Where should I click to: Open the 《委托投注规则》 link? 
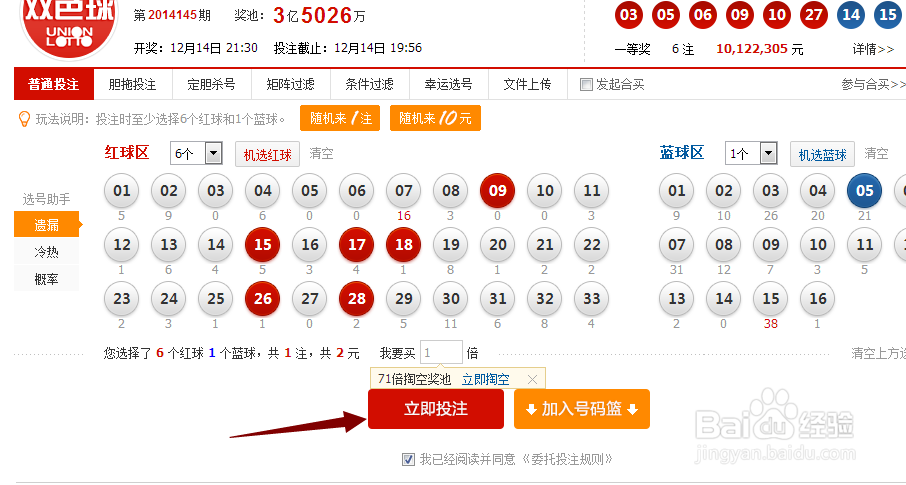point(567,460)
